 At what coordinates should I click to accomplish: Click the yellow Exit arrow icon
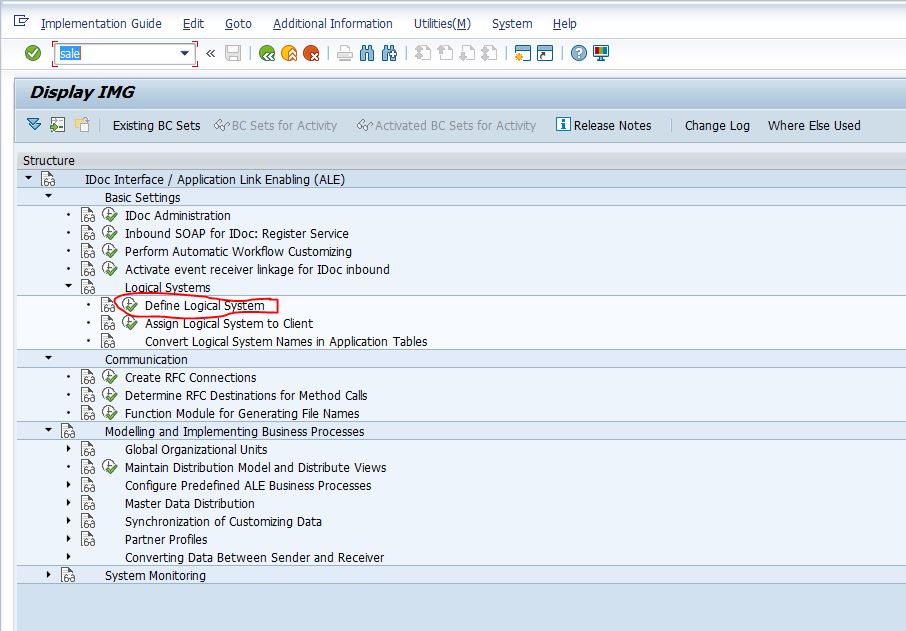[x=288, y=52]
